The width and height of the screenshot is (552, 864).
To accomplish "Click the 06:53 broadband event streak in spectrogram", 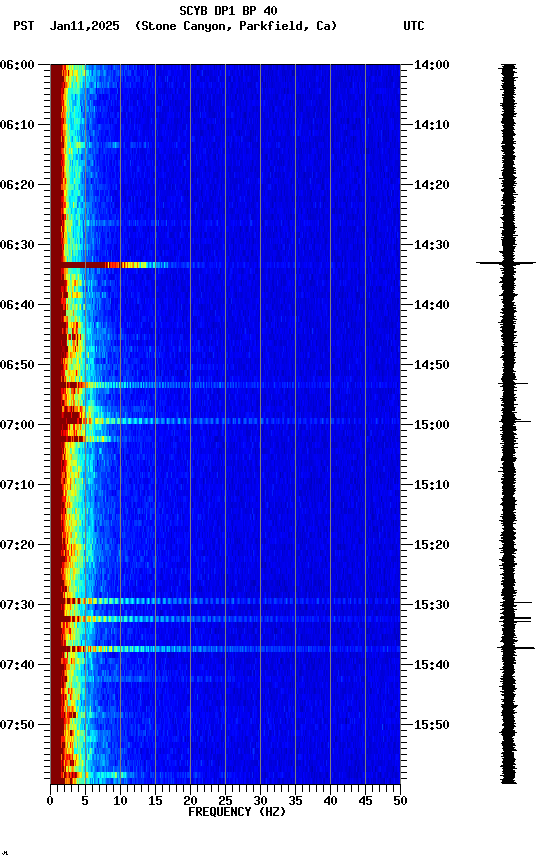I will tap(225, 385).
